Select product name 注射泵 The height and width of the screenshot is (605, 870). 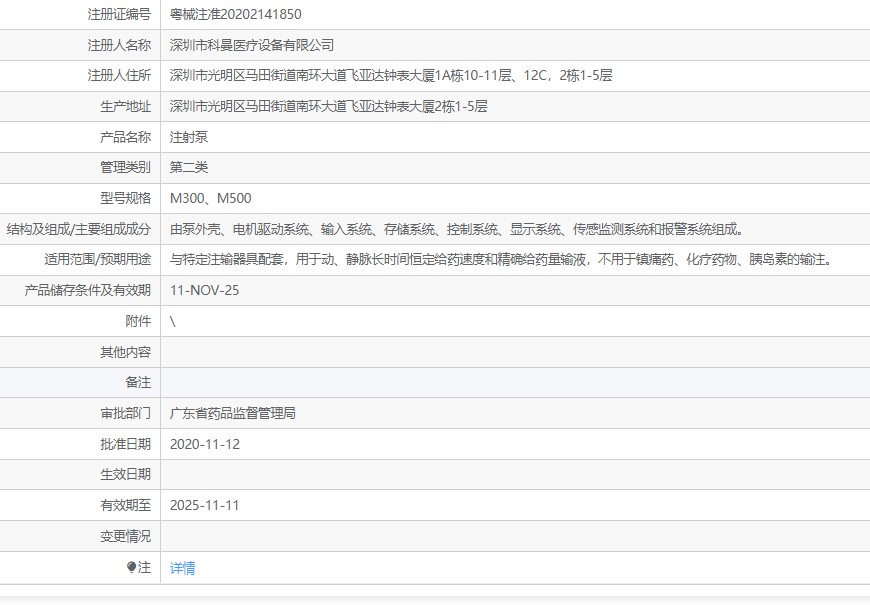(x=189, y=137)
